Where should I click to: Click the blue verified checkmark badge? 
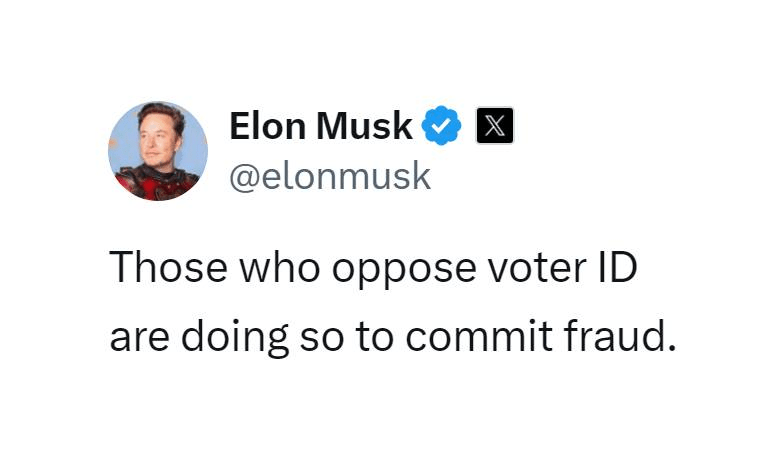pyautogui.click(x=441, y=127)
